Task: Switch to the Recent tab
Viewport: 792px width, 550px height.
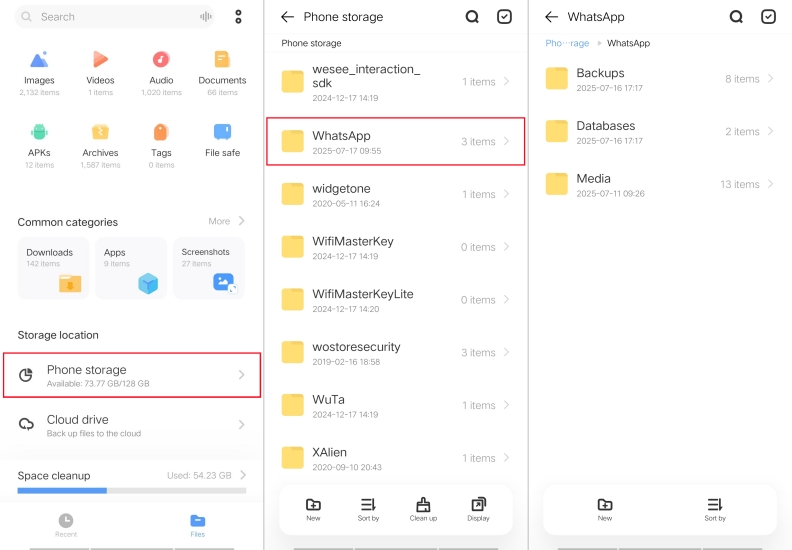Action: tap(65, 525)
